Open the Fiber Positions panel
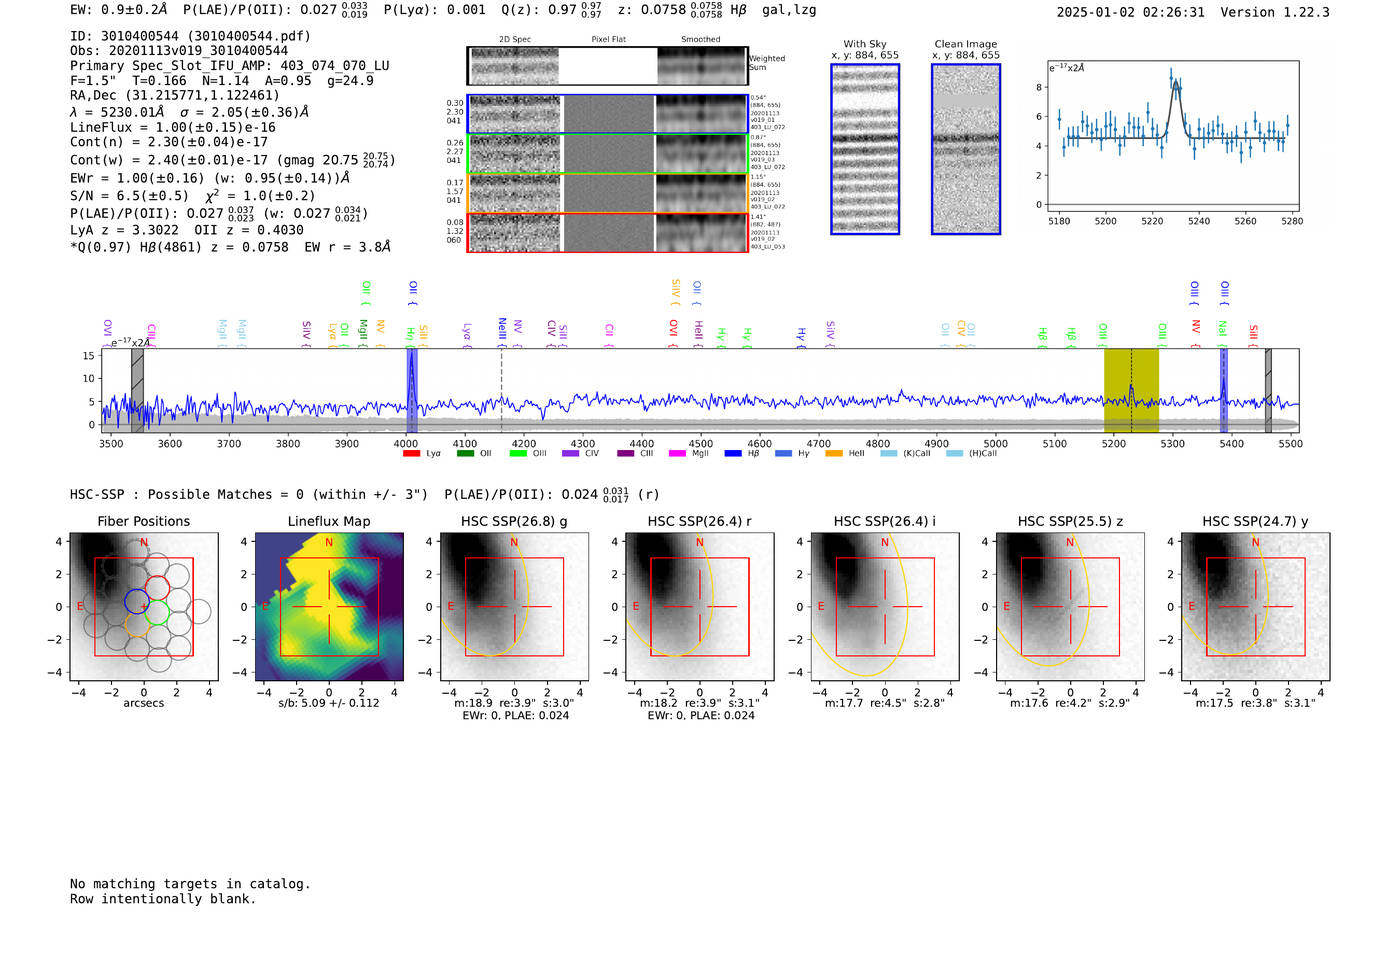Viewport: 1400px width, 953px height. pos(144,606)
